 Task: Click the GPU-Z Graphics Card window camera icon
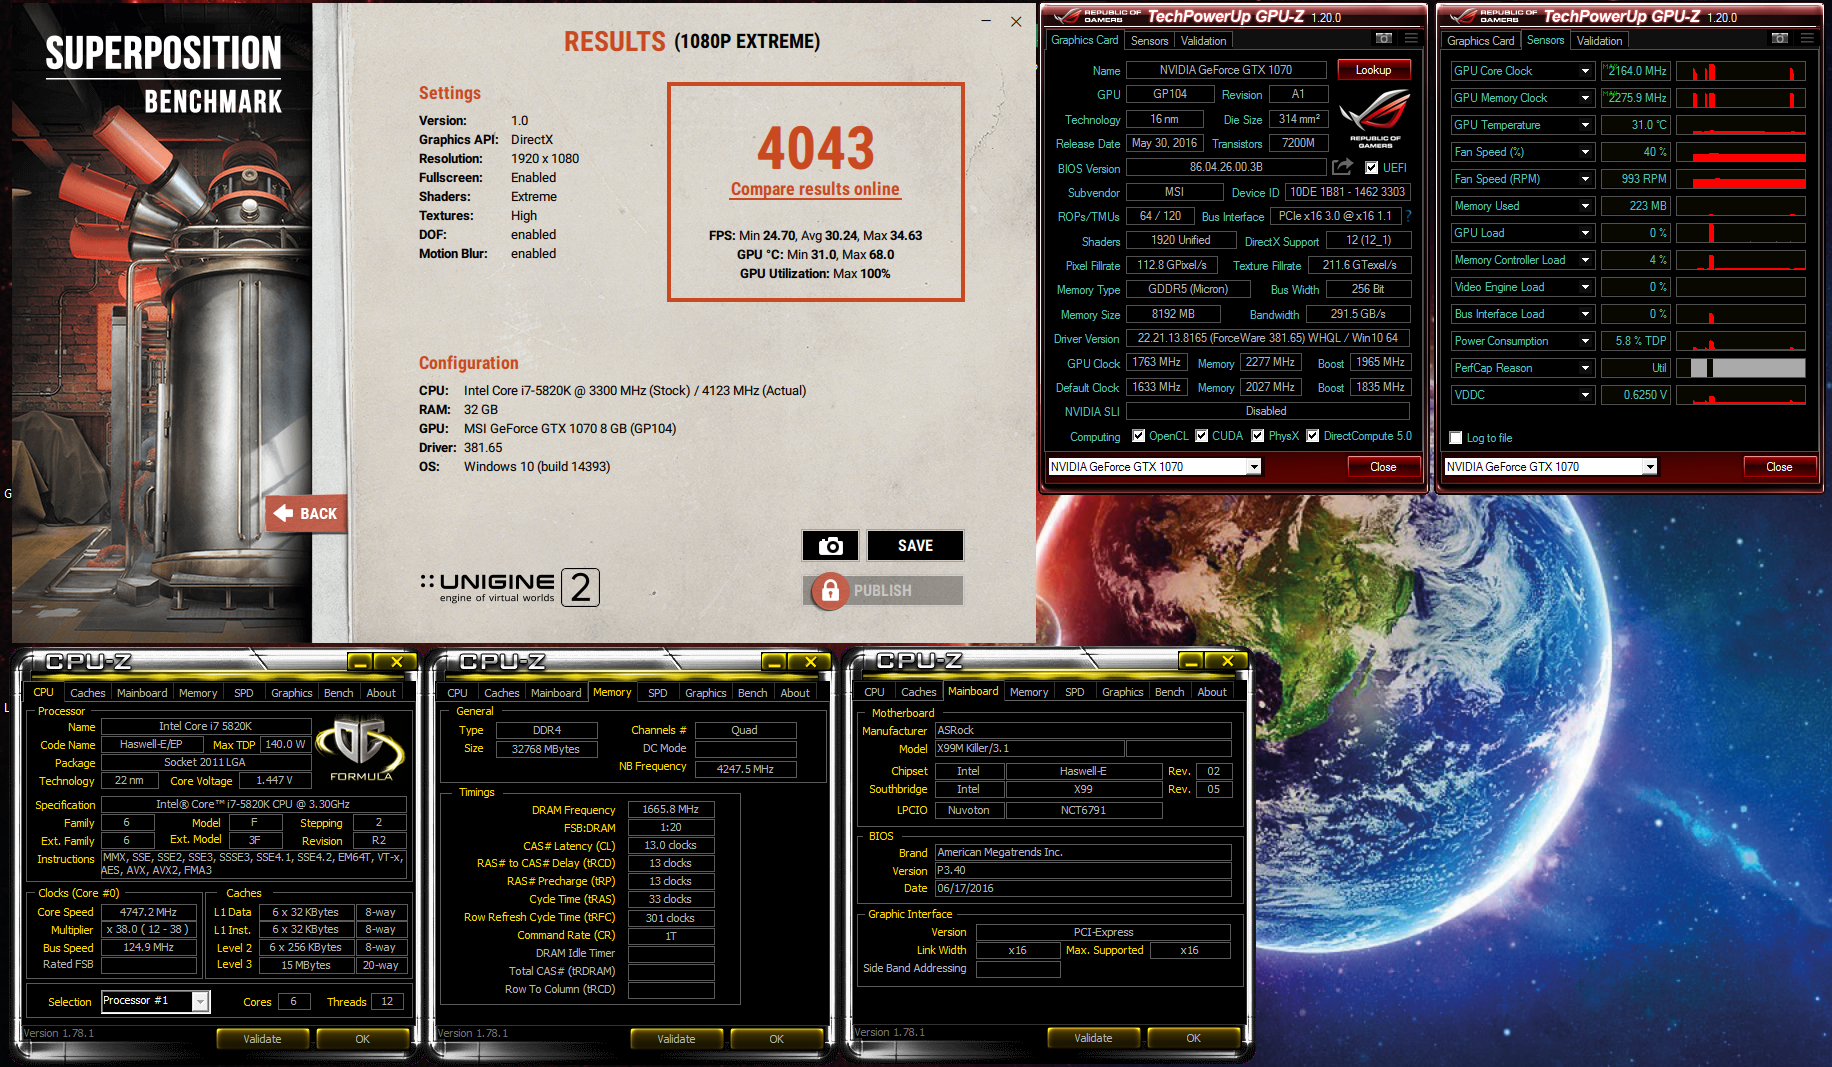coord(1384,38)
